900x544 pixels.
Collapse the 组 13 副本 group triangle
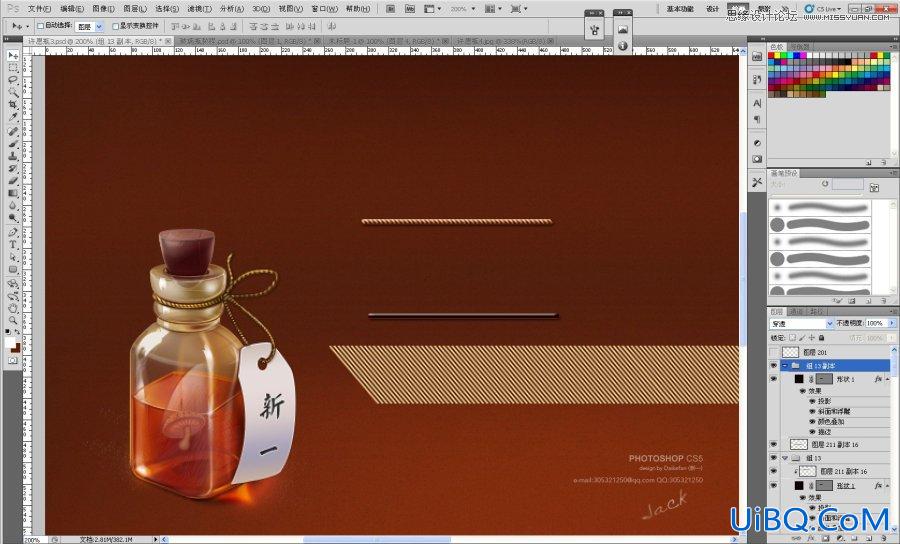[785, 366]
